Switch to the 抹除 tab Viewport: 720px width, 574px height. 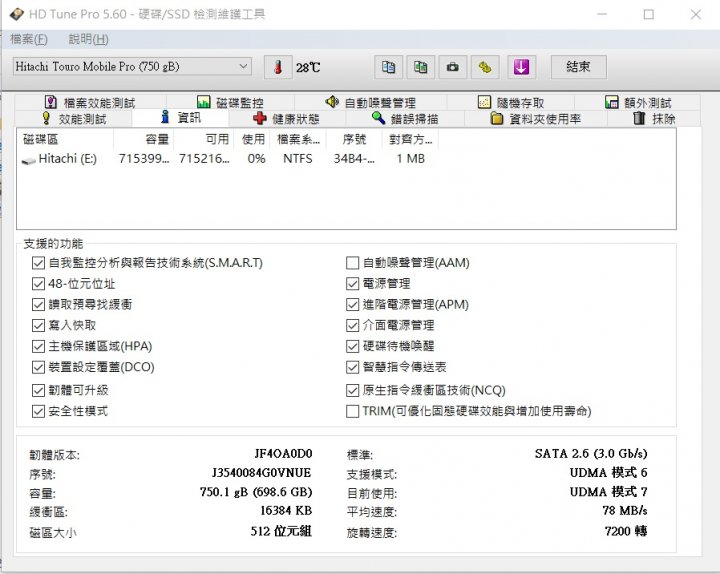point(654,119)
